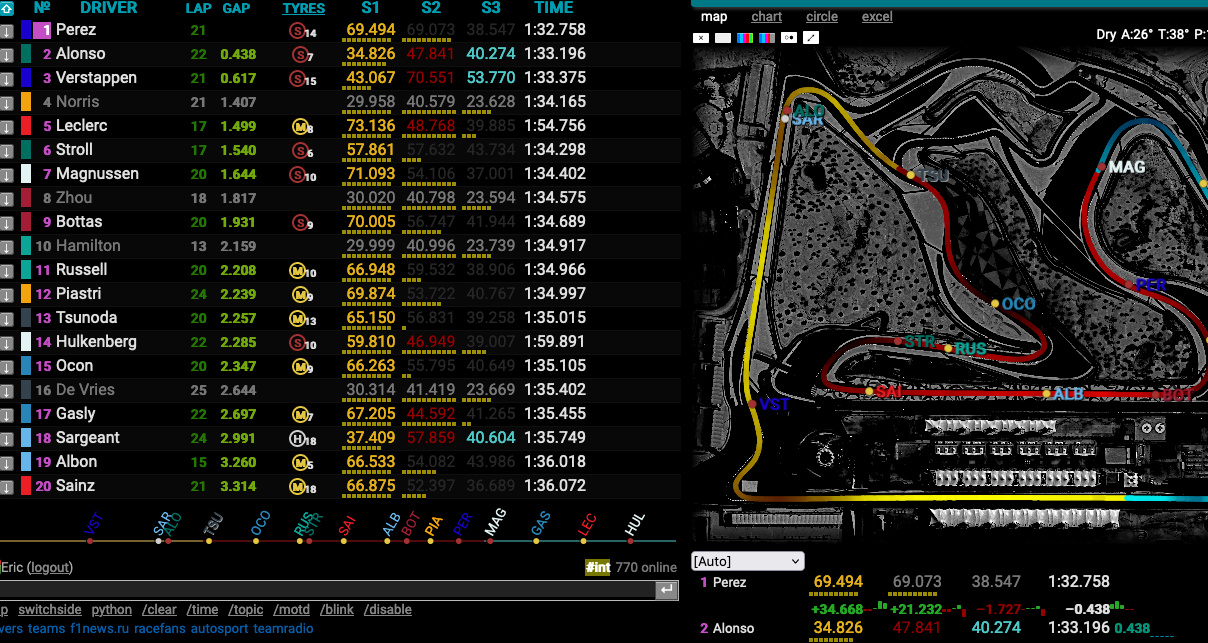The width and height of the screenshot is (1208, 643).
Task: Click the down-arrow icon in Perez's row
Action: pos(6,31)
